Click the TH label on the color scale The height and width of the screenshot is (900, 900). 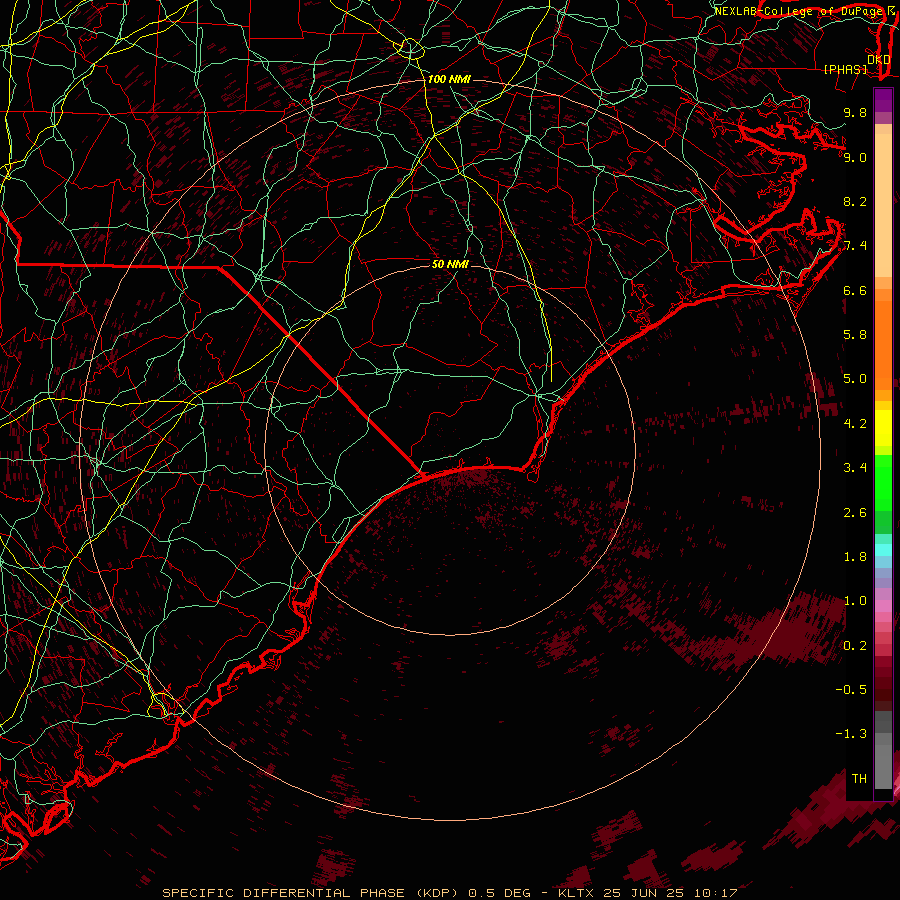coord(859,779)
